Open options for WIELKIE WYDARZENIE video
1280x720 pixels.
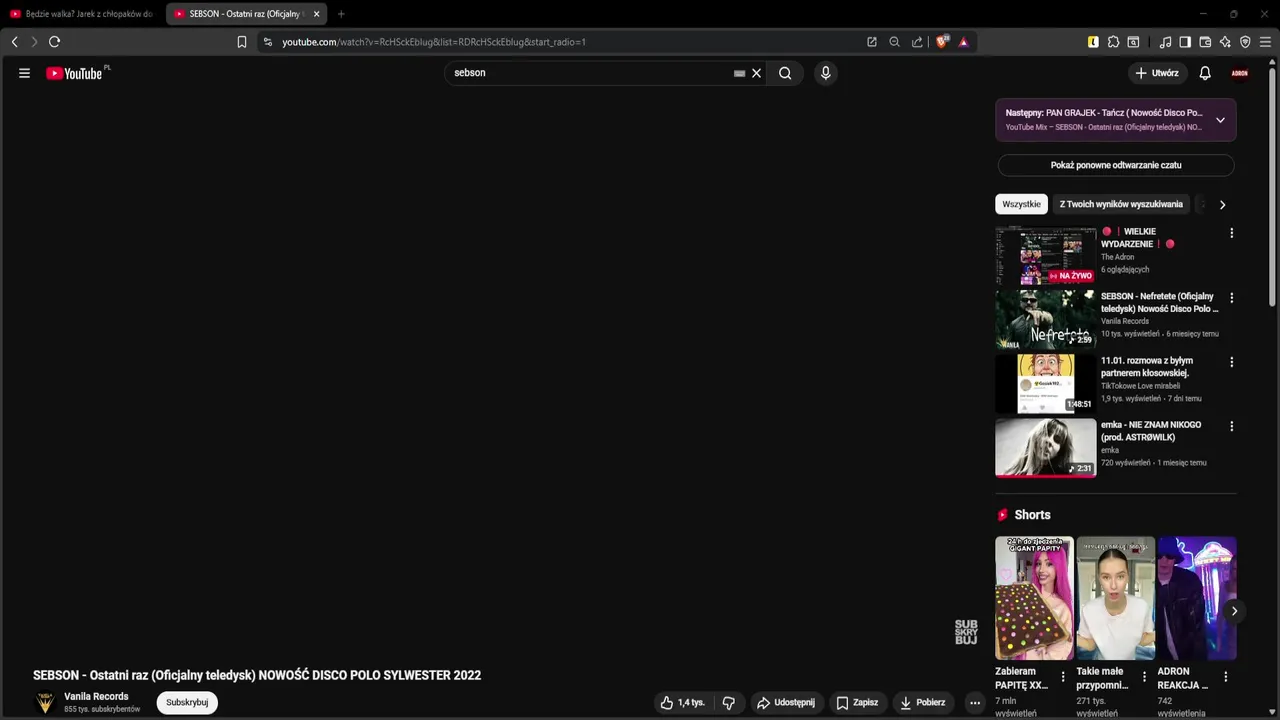pos(1231,233)
